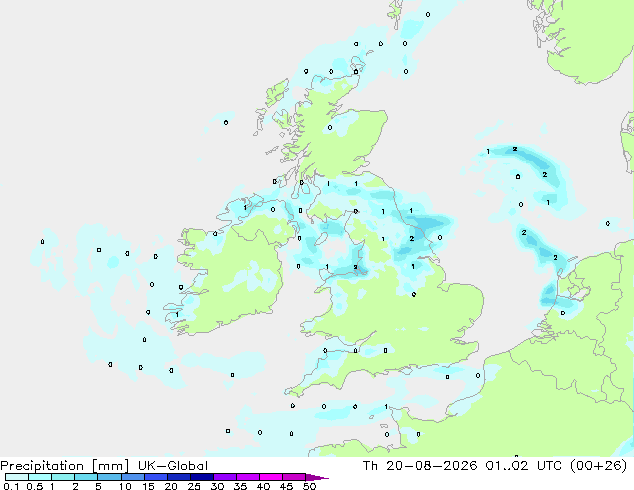Click the '01..02 UTC' time range text
The width and height of the screenshot is (634, 490).
[x=524, y=466]
